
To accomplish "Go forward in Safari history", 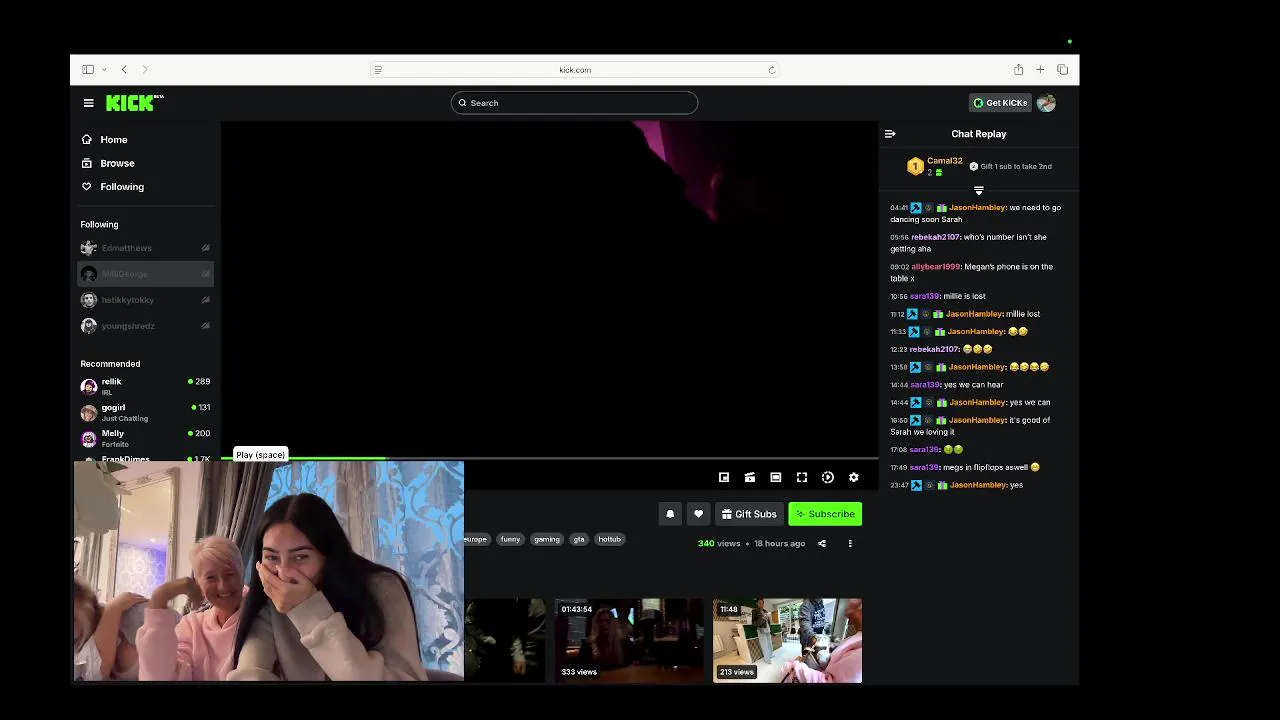I will pyautogui.click(x=145, y=70).
